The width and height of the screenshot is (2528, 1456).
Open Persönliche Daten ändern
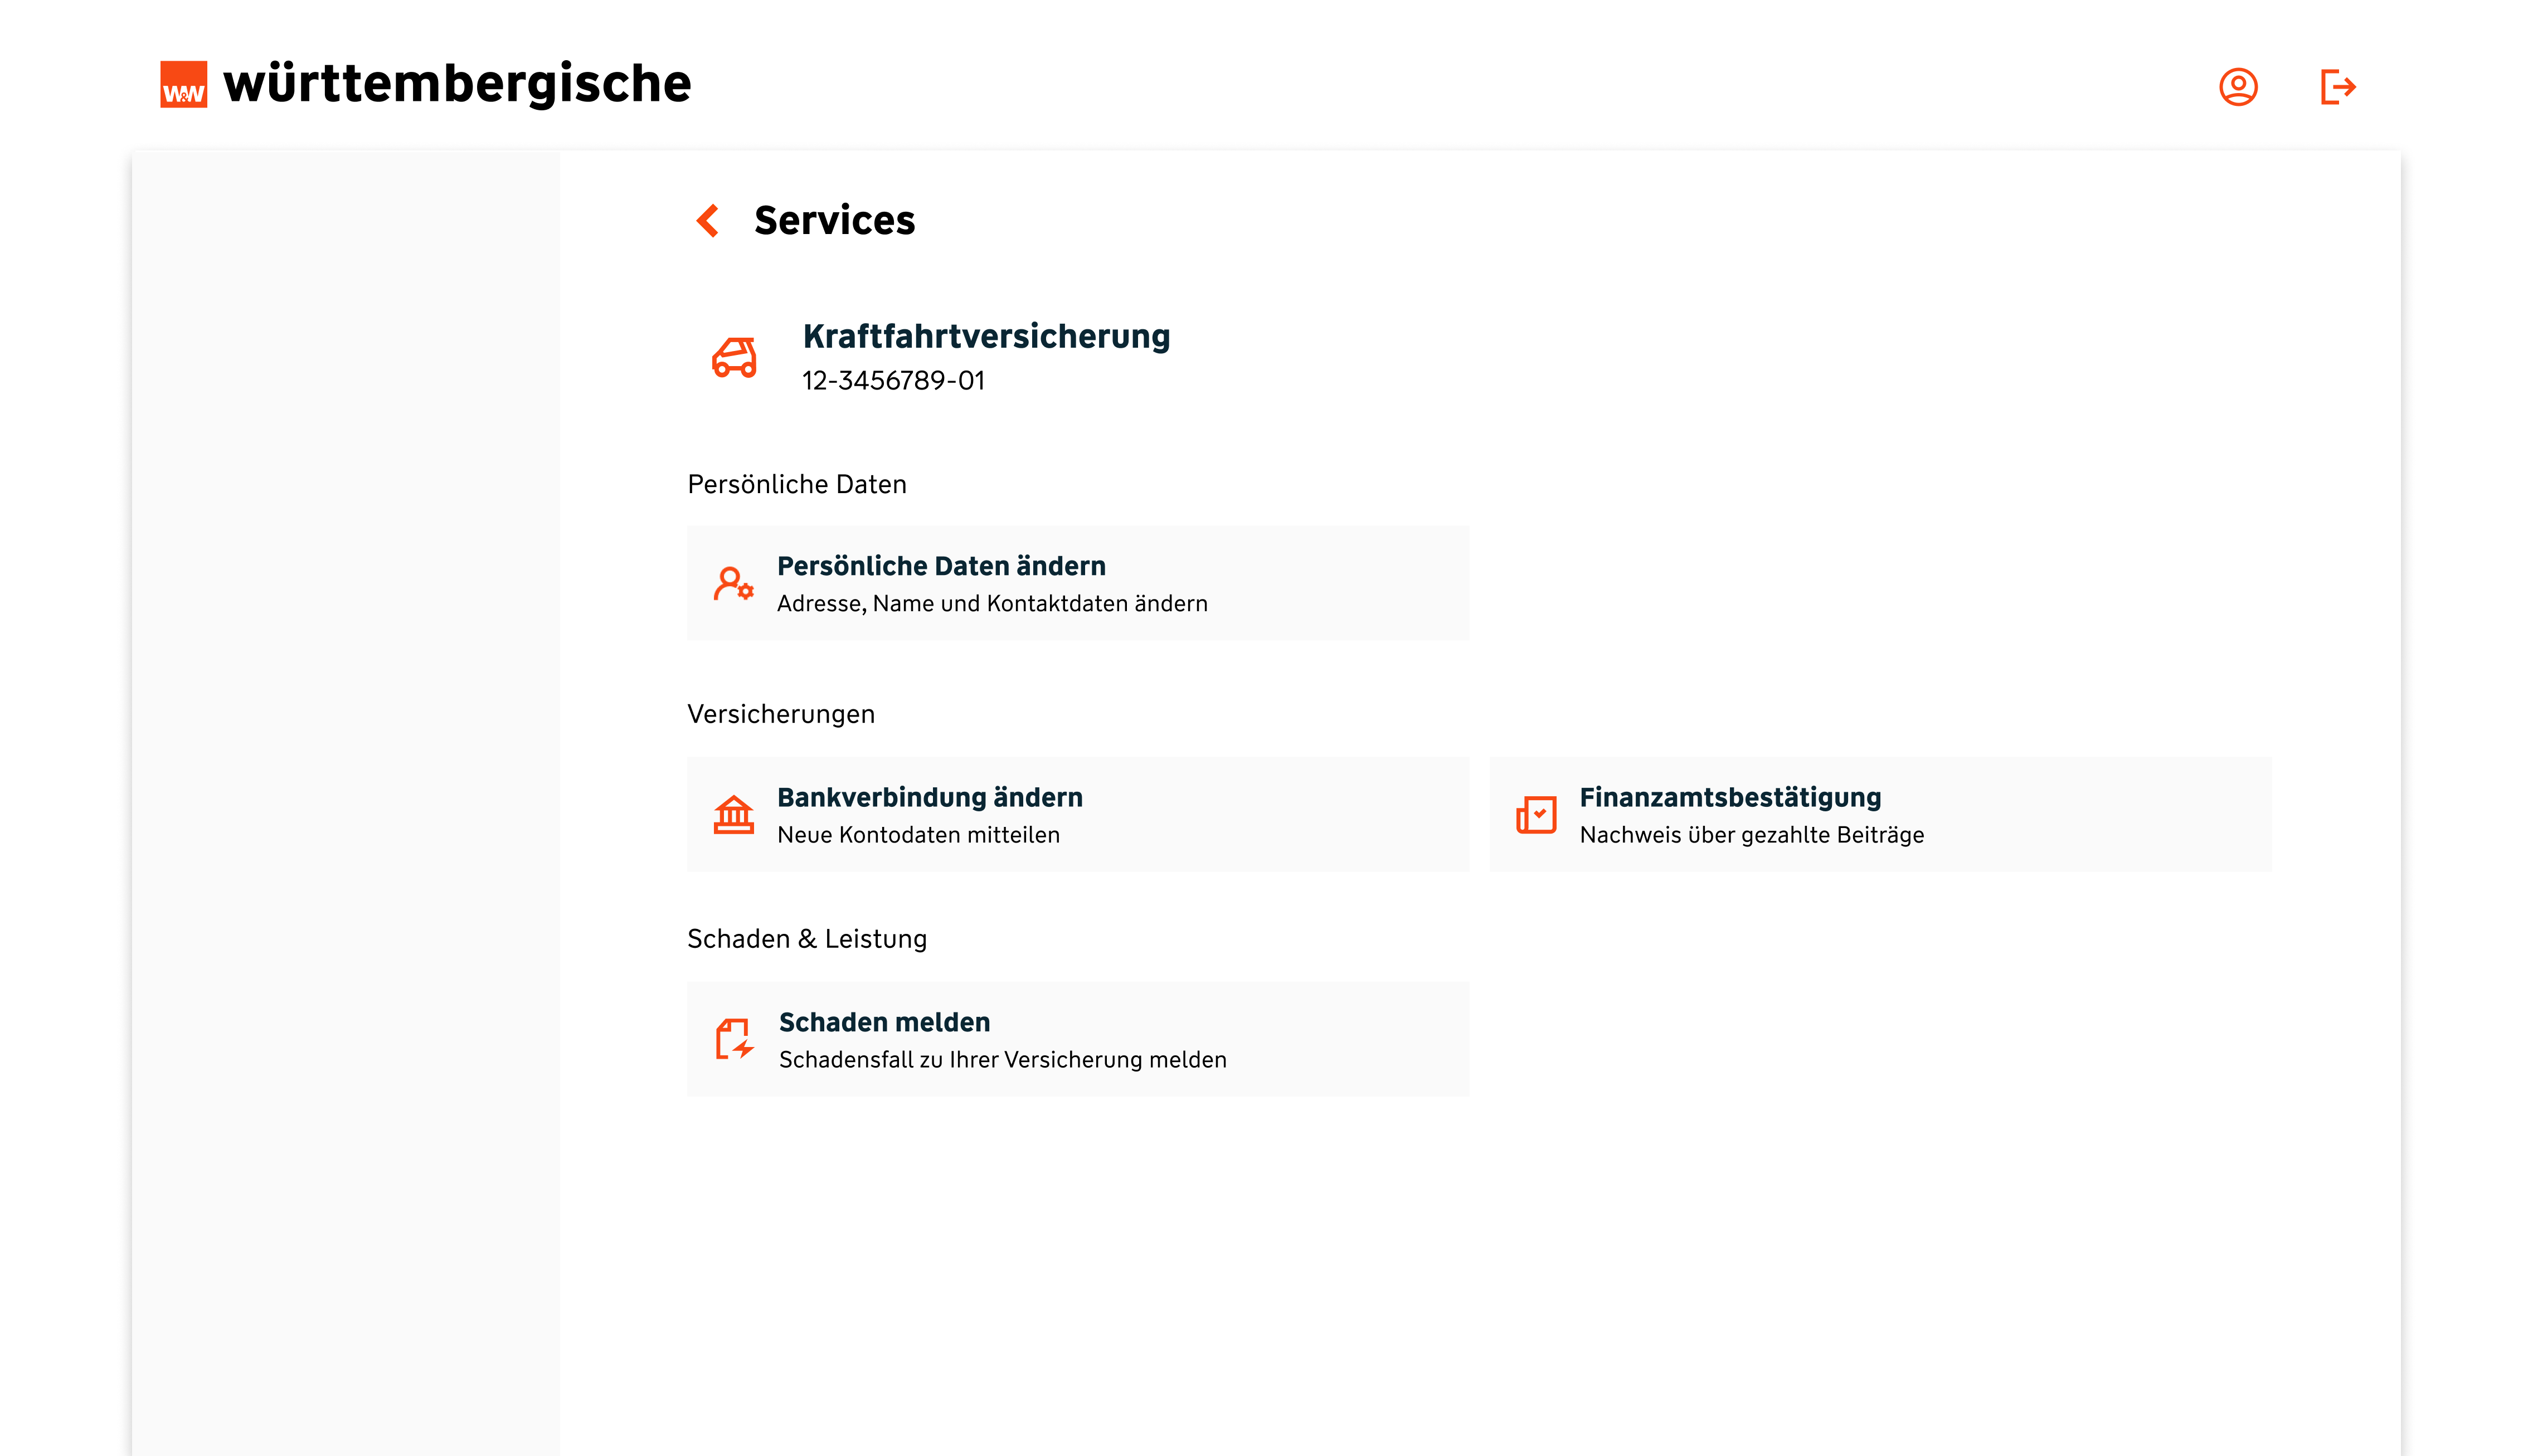(941, 566)
